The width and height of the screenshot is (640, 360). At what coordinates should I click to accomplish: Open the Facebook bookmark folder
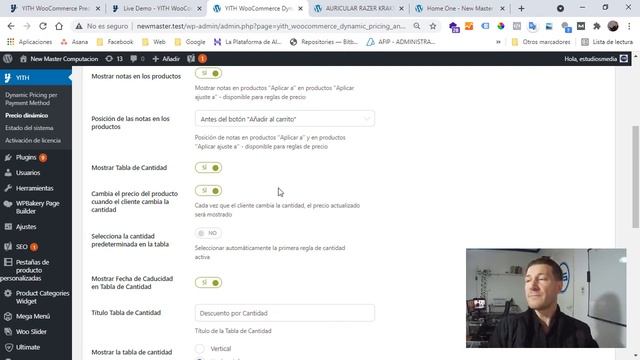115,42
